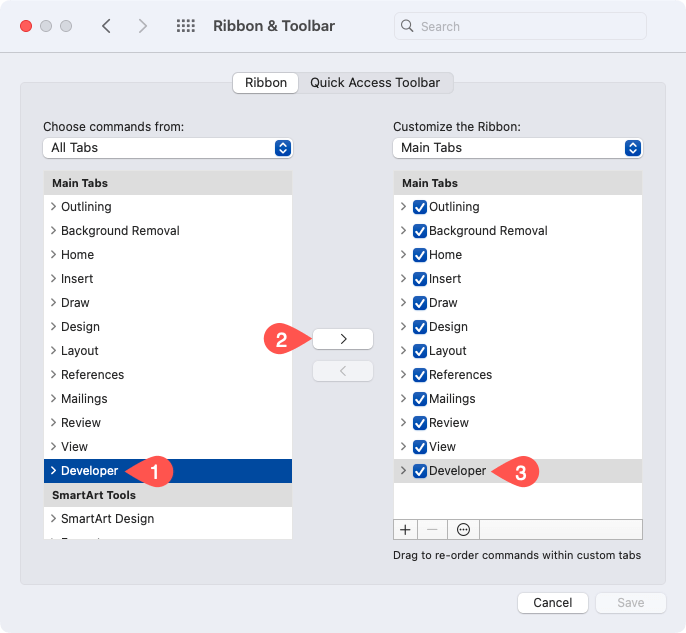Click the forward navigation arrow

click(143, 26)
